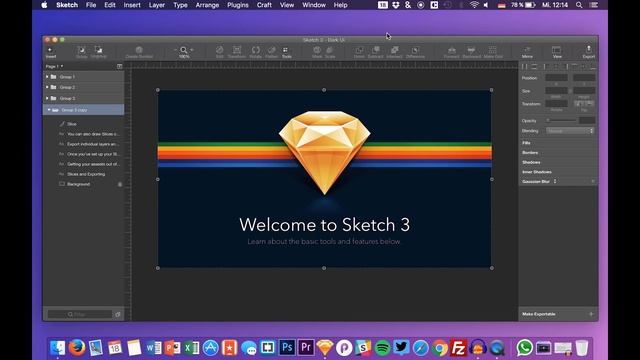The width and height of the screenshot is (640, 360).
Task: Expand the Group 2 layer
Action: click(x=47, y=87)
